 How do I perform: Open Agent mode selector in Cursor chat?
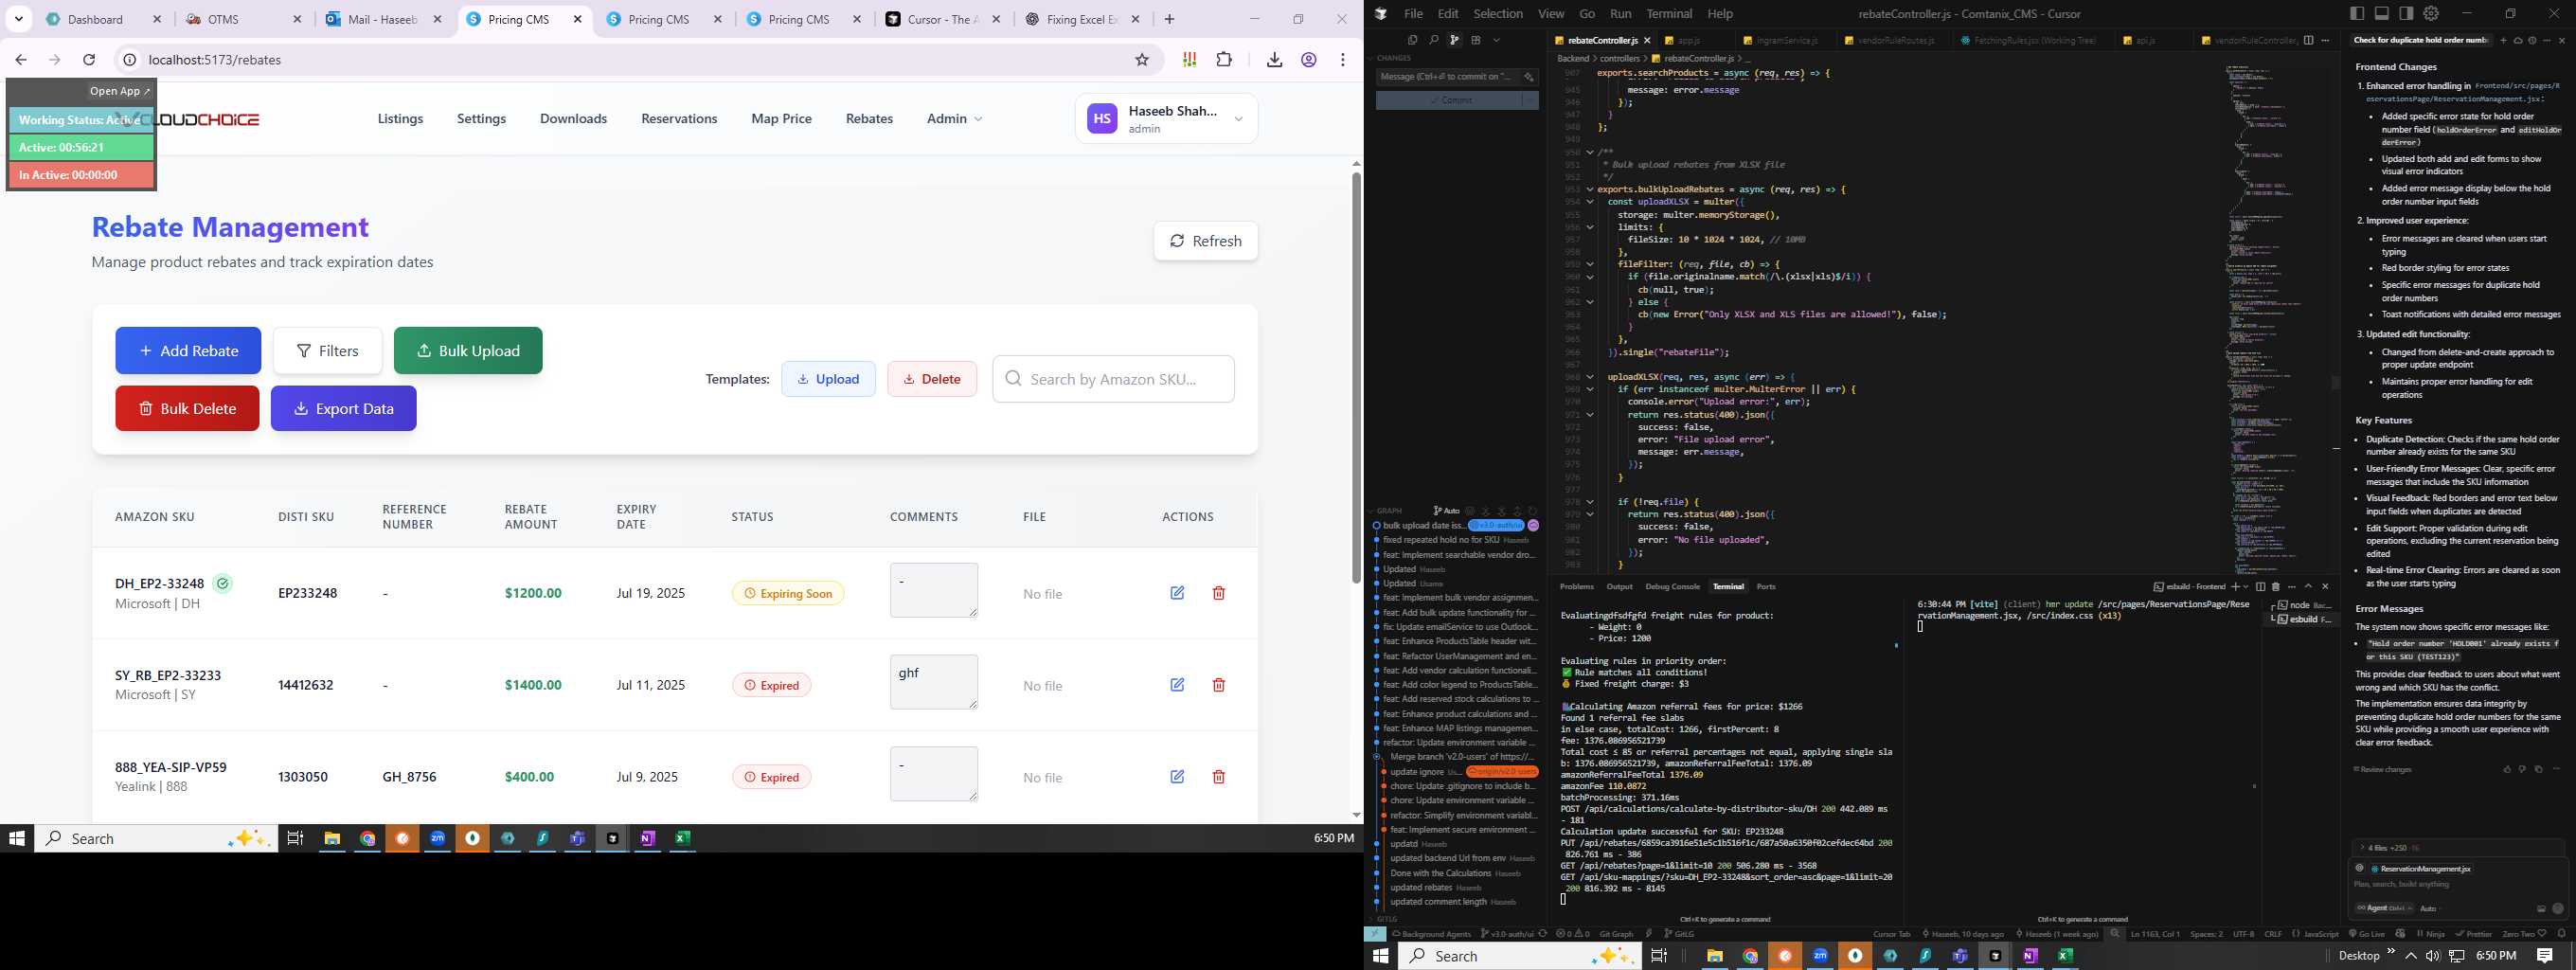pyautogui.click(x=2385, y=908)
